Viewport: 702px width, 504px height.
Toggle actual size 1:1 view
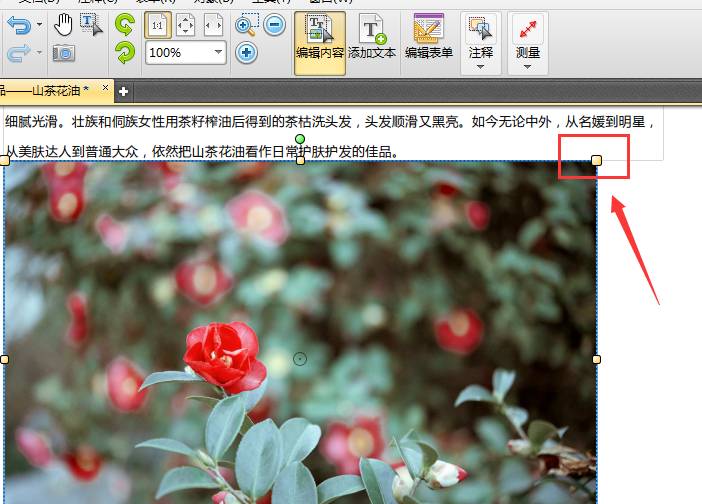158,25
